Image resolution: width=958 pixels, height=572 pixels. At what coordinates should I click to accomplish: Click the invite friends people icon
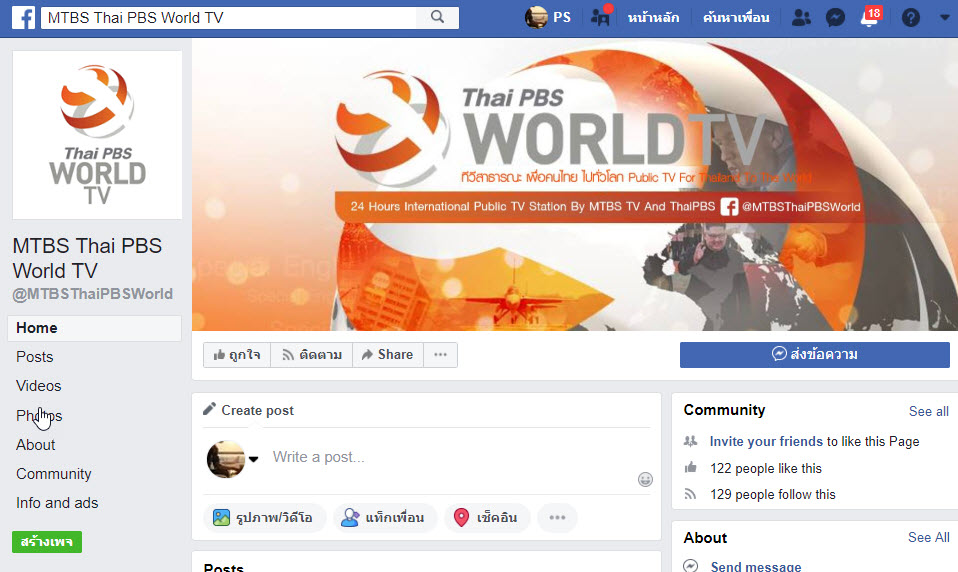[690, 441]
